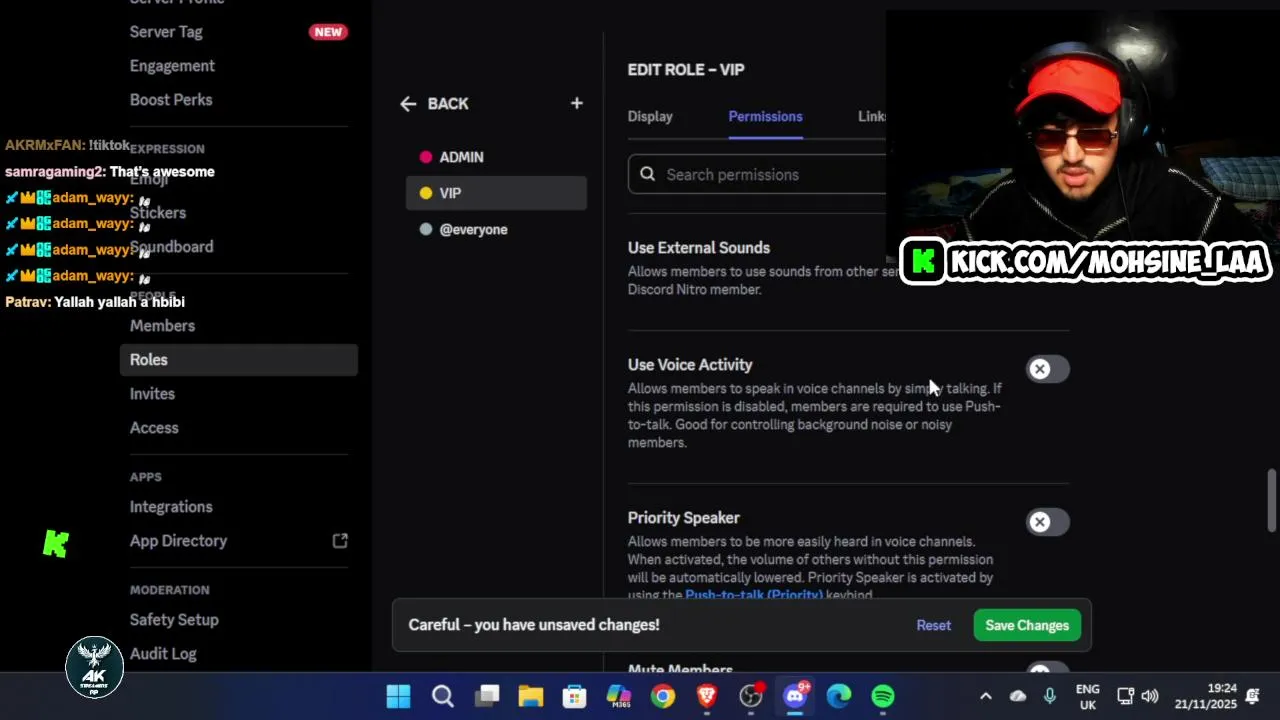Click the volume speaker tray icon
The height and width of the screenshot is (720, 1280).
(x=1150, y=696)
